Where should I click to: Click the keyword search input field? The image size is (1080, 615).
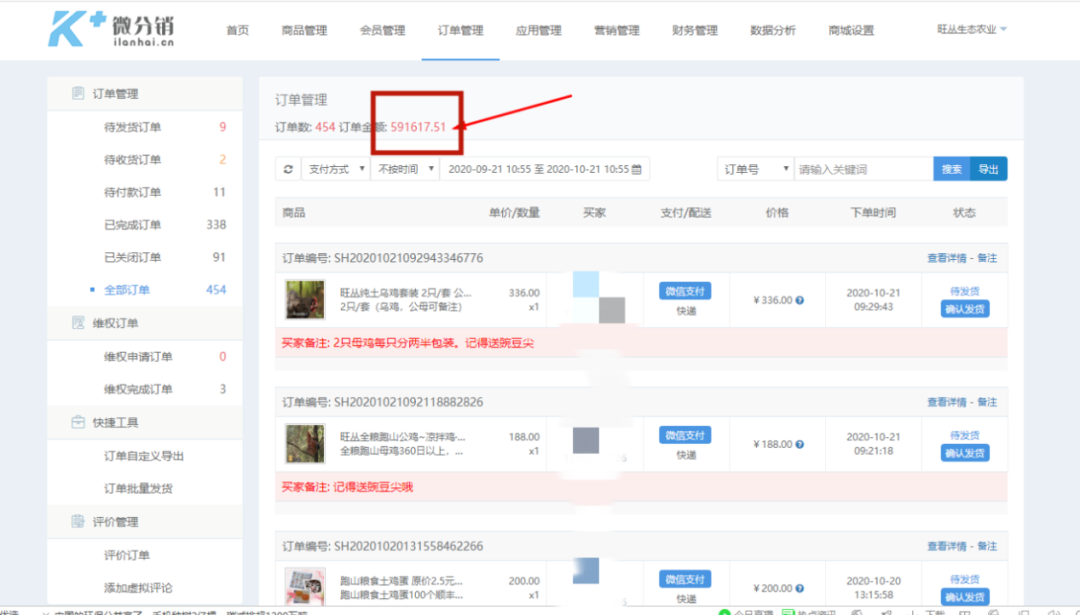point(862,168)
